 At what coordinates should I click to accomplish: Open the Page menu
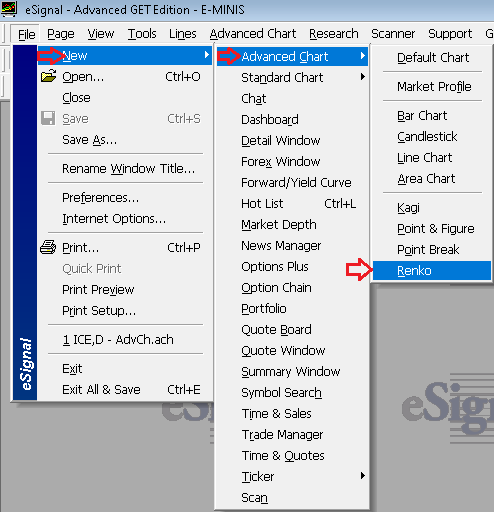pos(61,34)
